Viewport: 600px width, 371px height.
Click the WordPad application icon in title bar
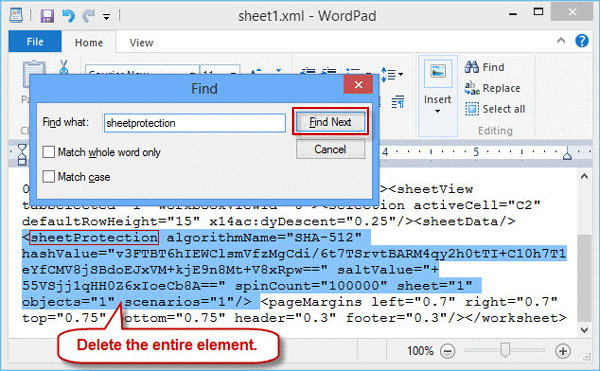tap(16, 16)
